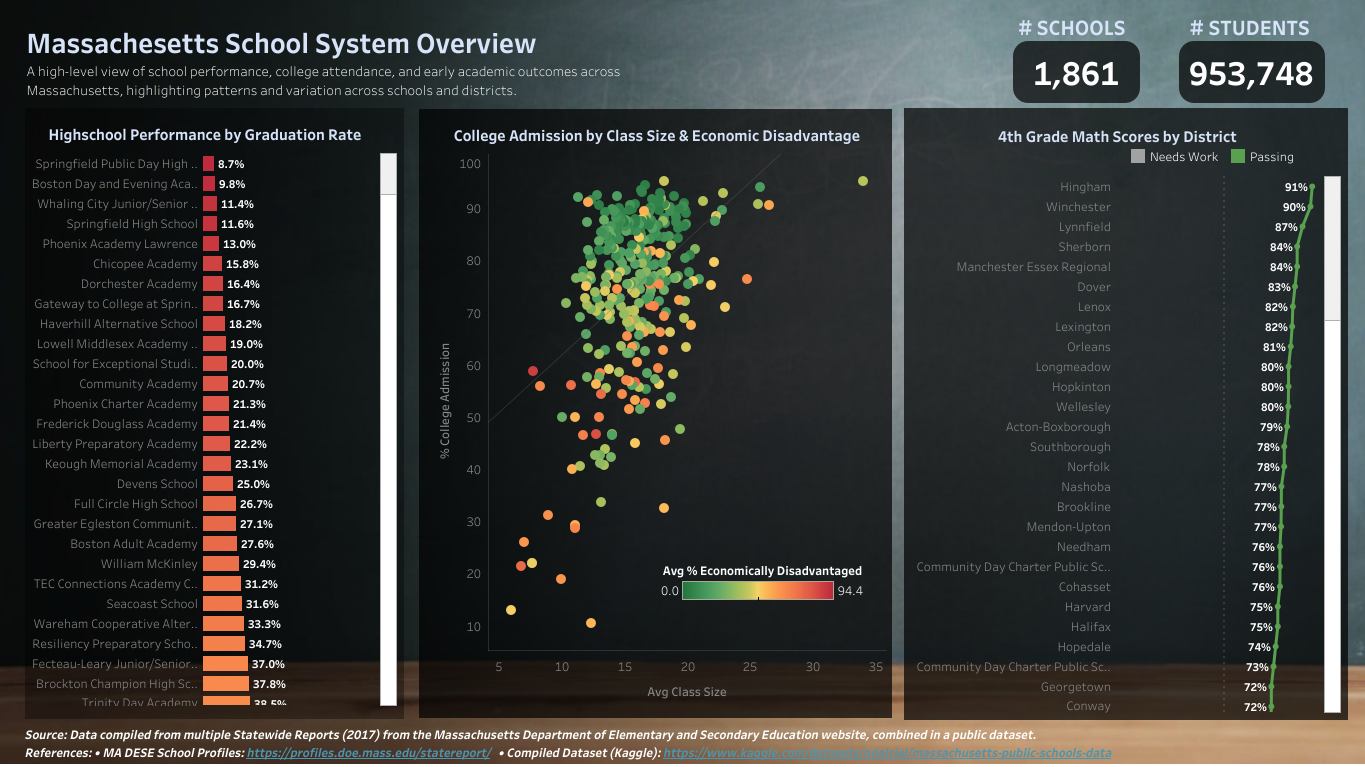Click the # STUDENTS count card
This screenshot has height=767, width=1365.
point(1250,71)
